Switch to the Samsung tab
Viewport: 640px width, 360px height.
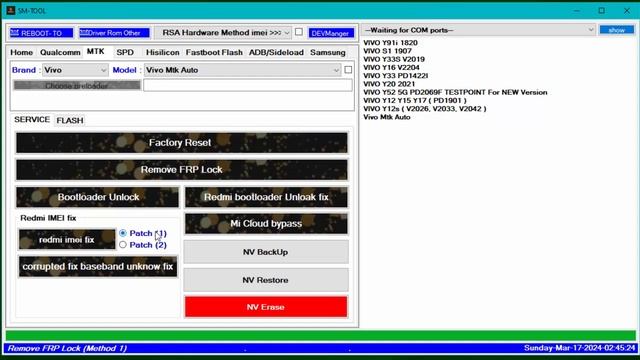point(328,53)
